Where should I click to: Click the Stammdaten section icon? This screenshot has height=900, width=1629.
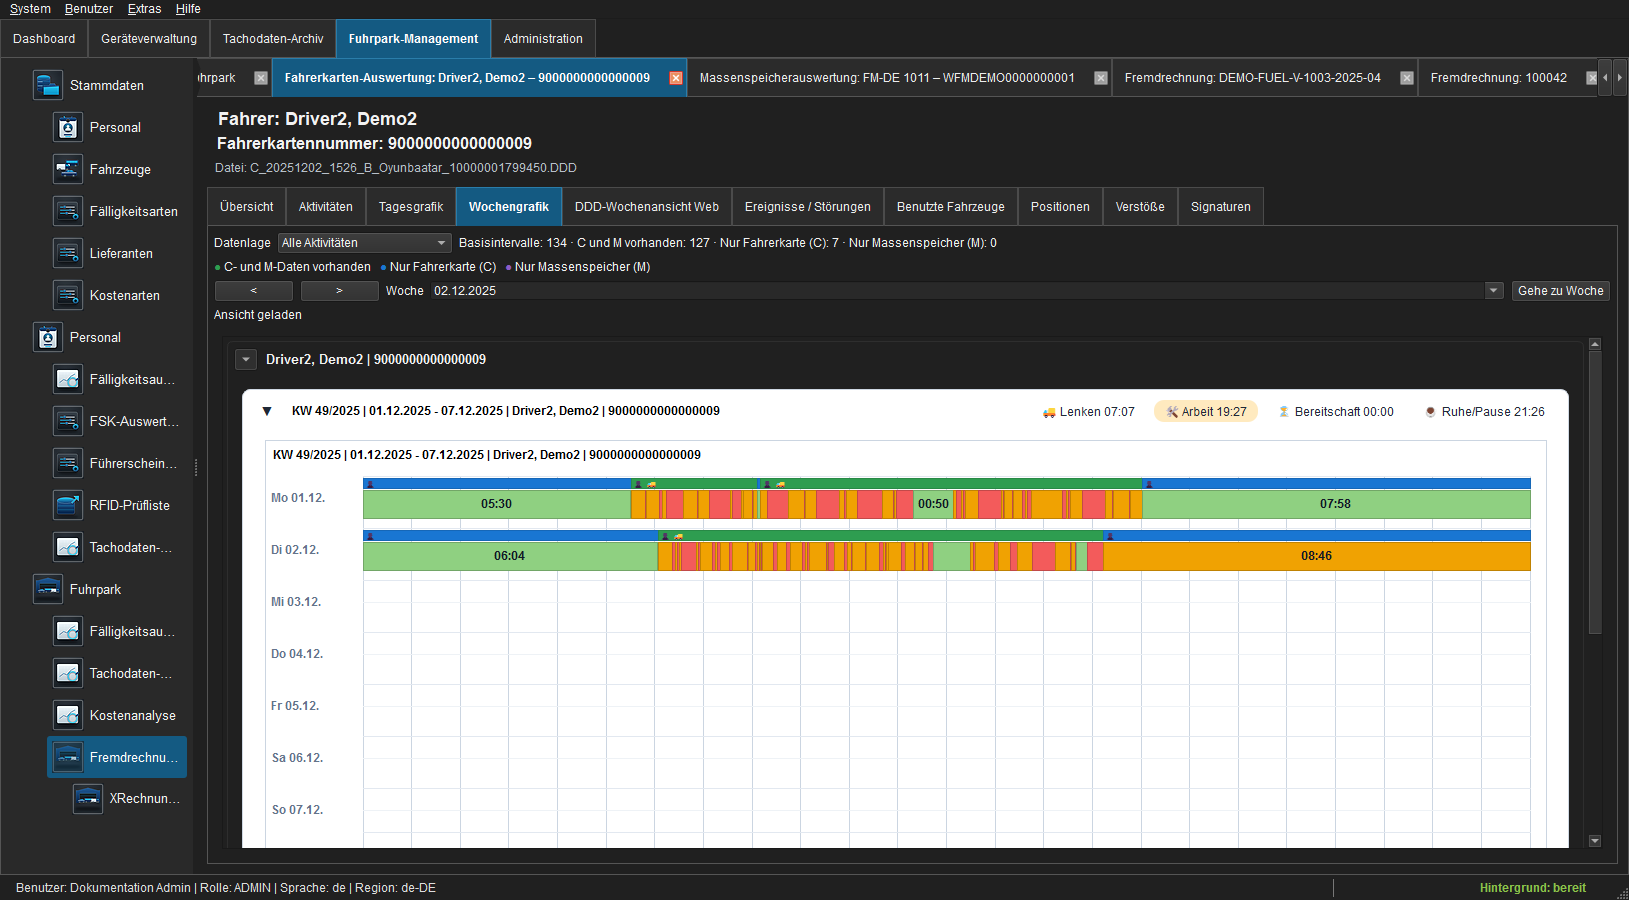point(47,85)
